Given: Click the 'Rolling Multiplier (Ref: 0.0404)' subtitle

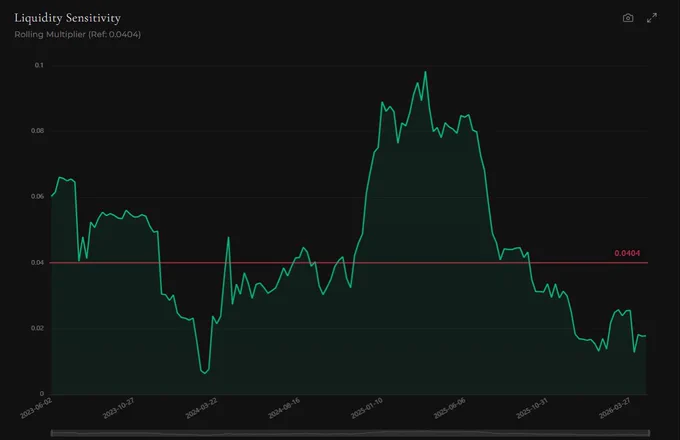Looking at the screenshot, I should 78,34.
